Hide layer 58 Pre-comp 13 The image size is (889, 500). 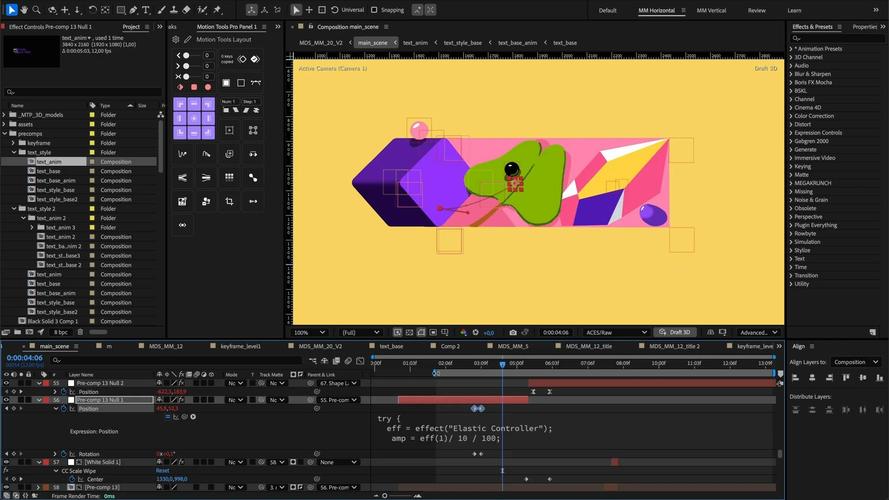[6, 487]
